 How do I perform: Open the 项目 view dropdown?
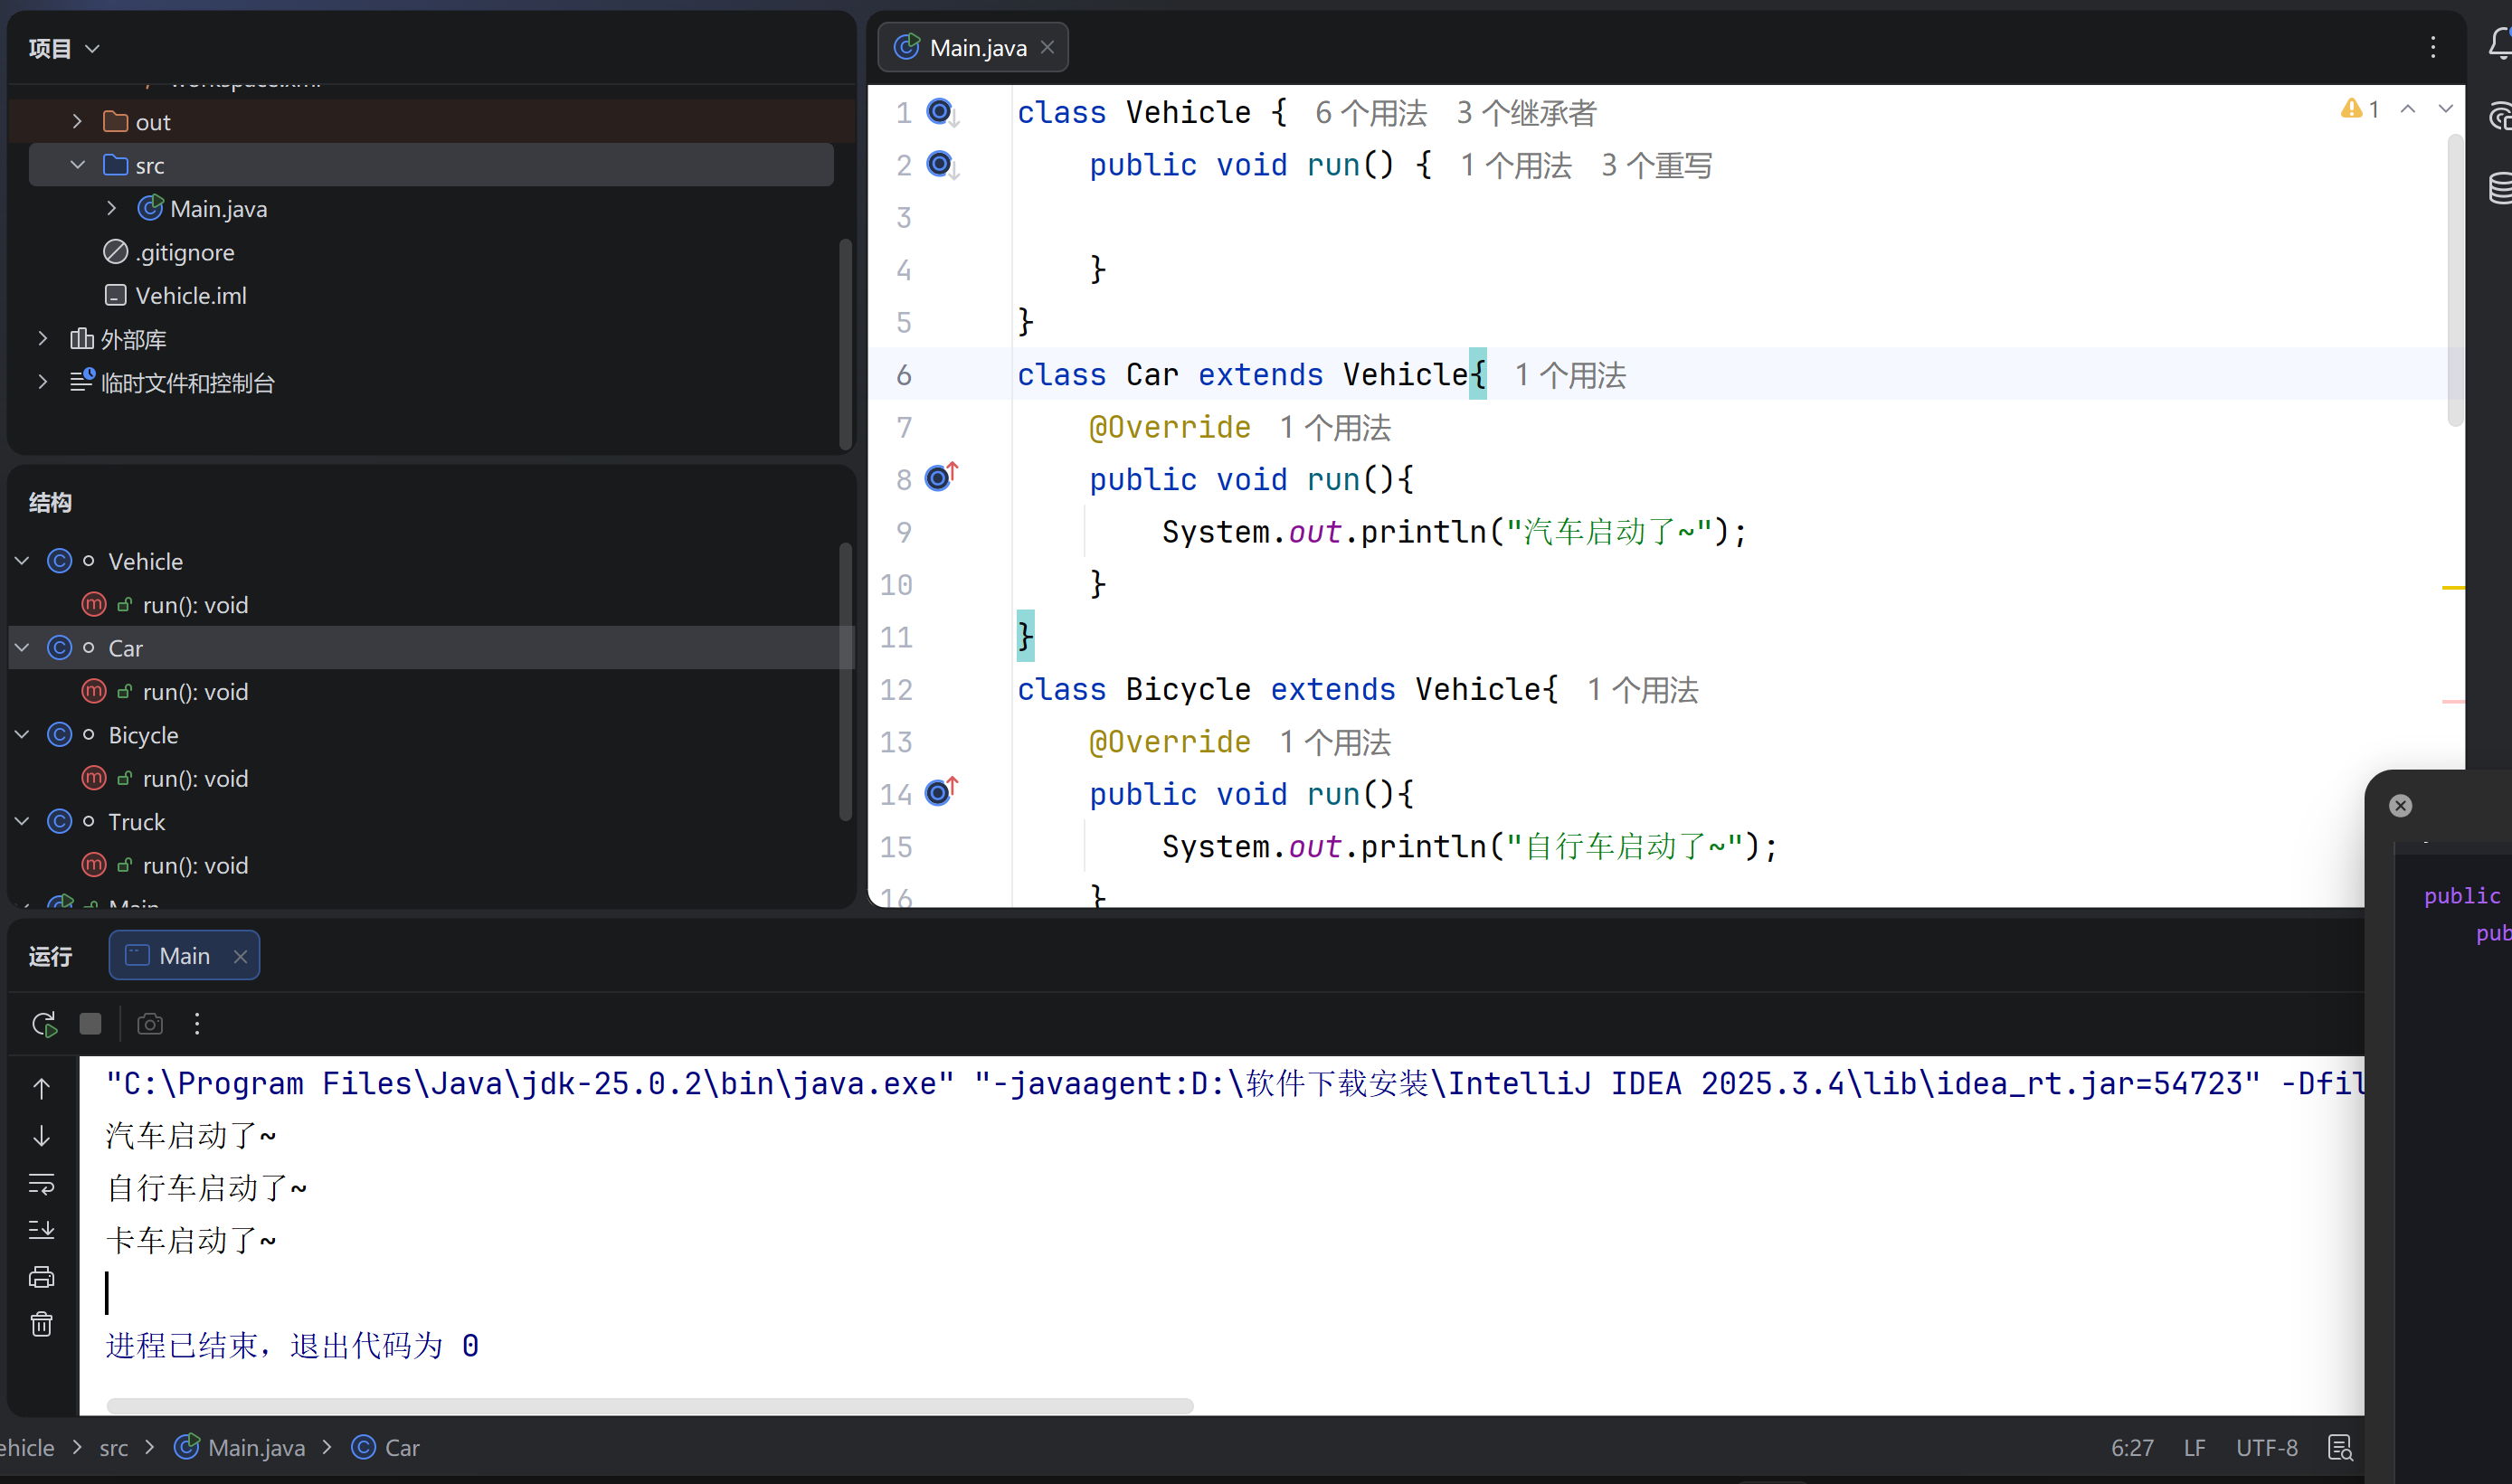pos(64,48)
